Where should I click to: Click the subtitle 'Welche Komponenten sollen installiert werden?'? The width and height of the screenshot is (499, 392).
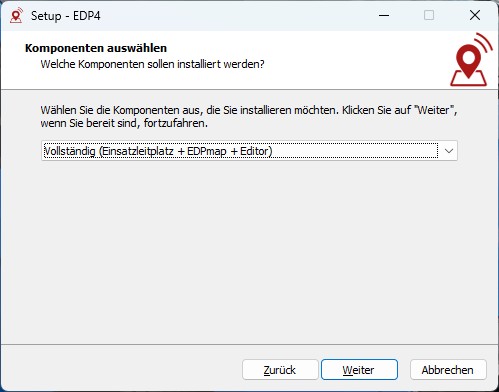coord(152,64)
